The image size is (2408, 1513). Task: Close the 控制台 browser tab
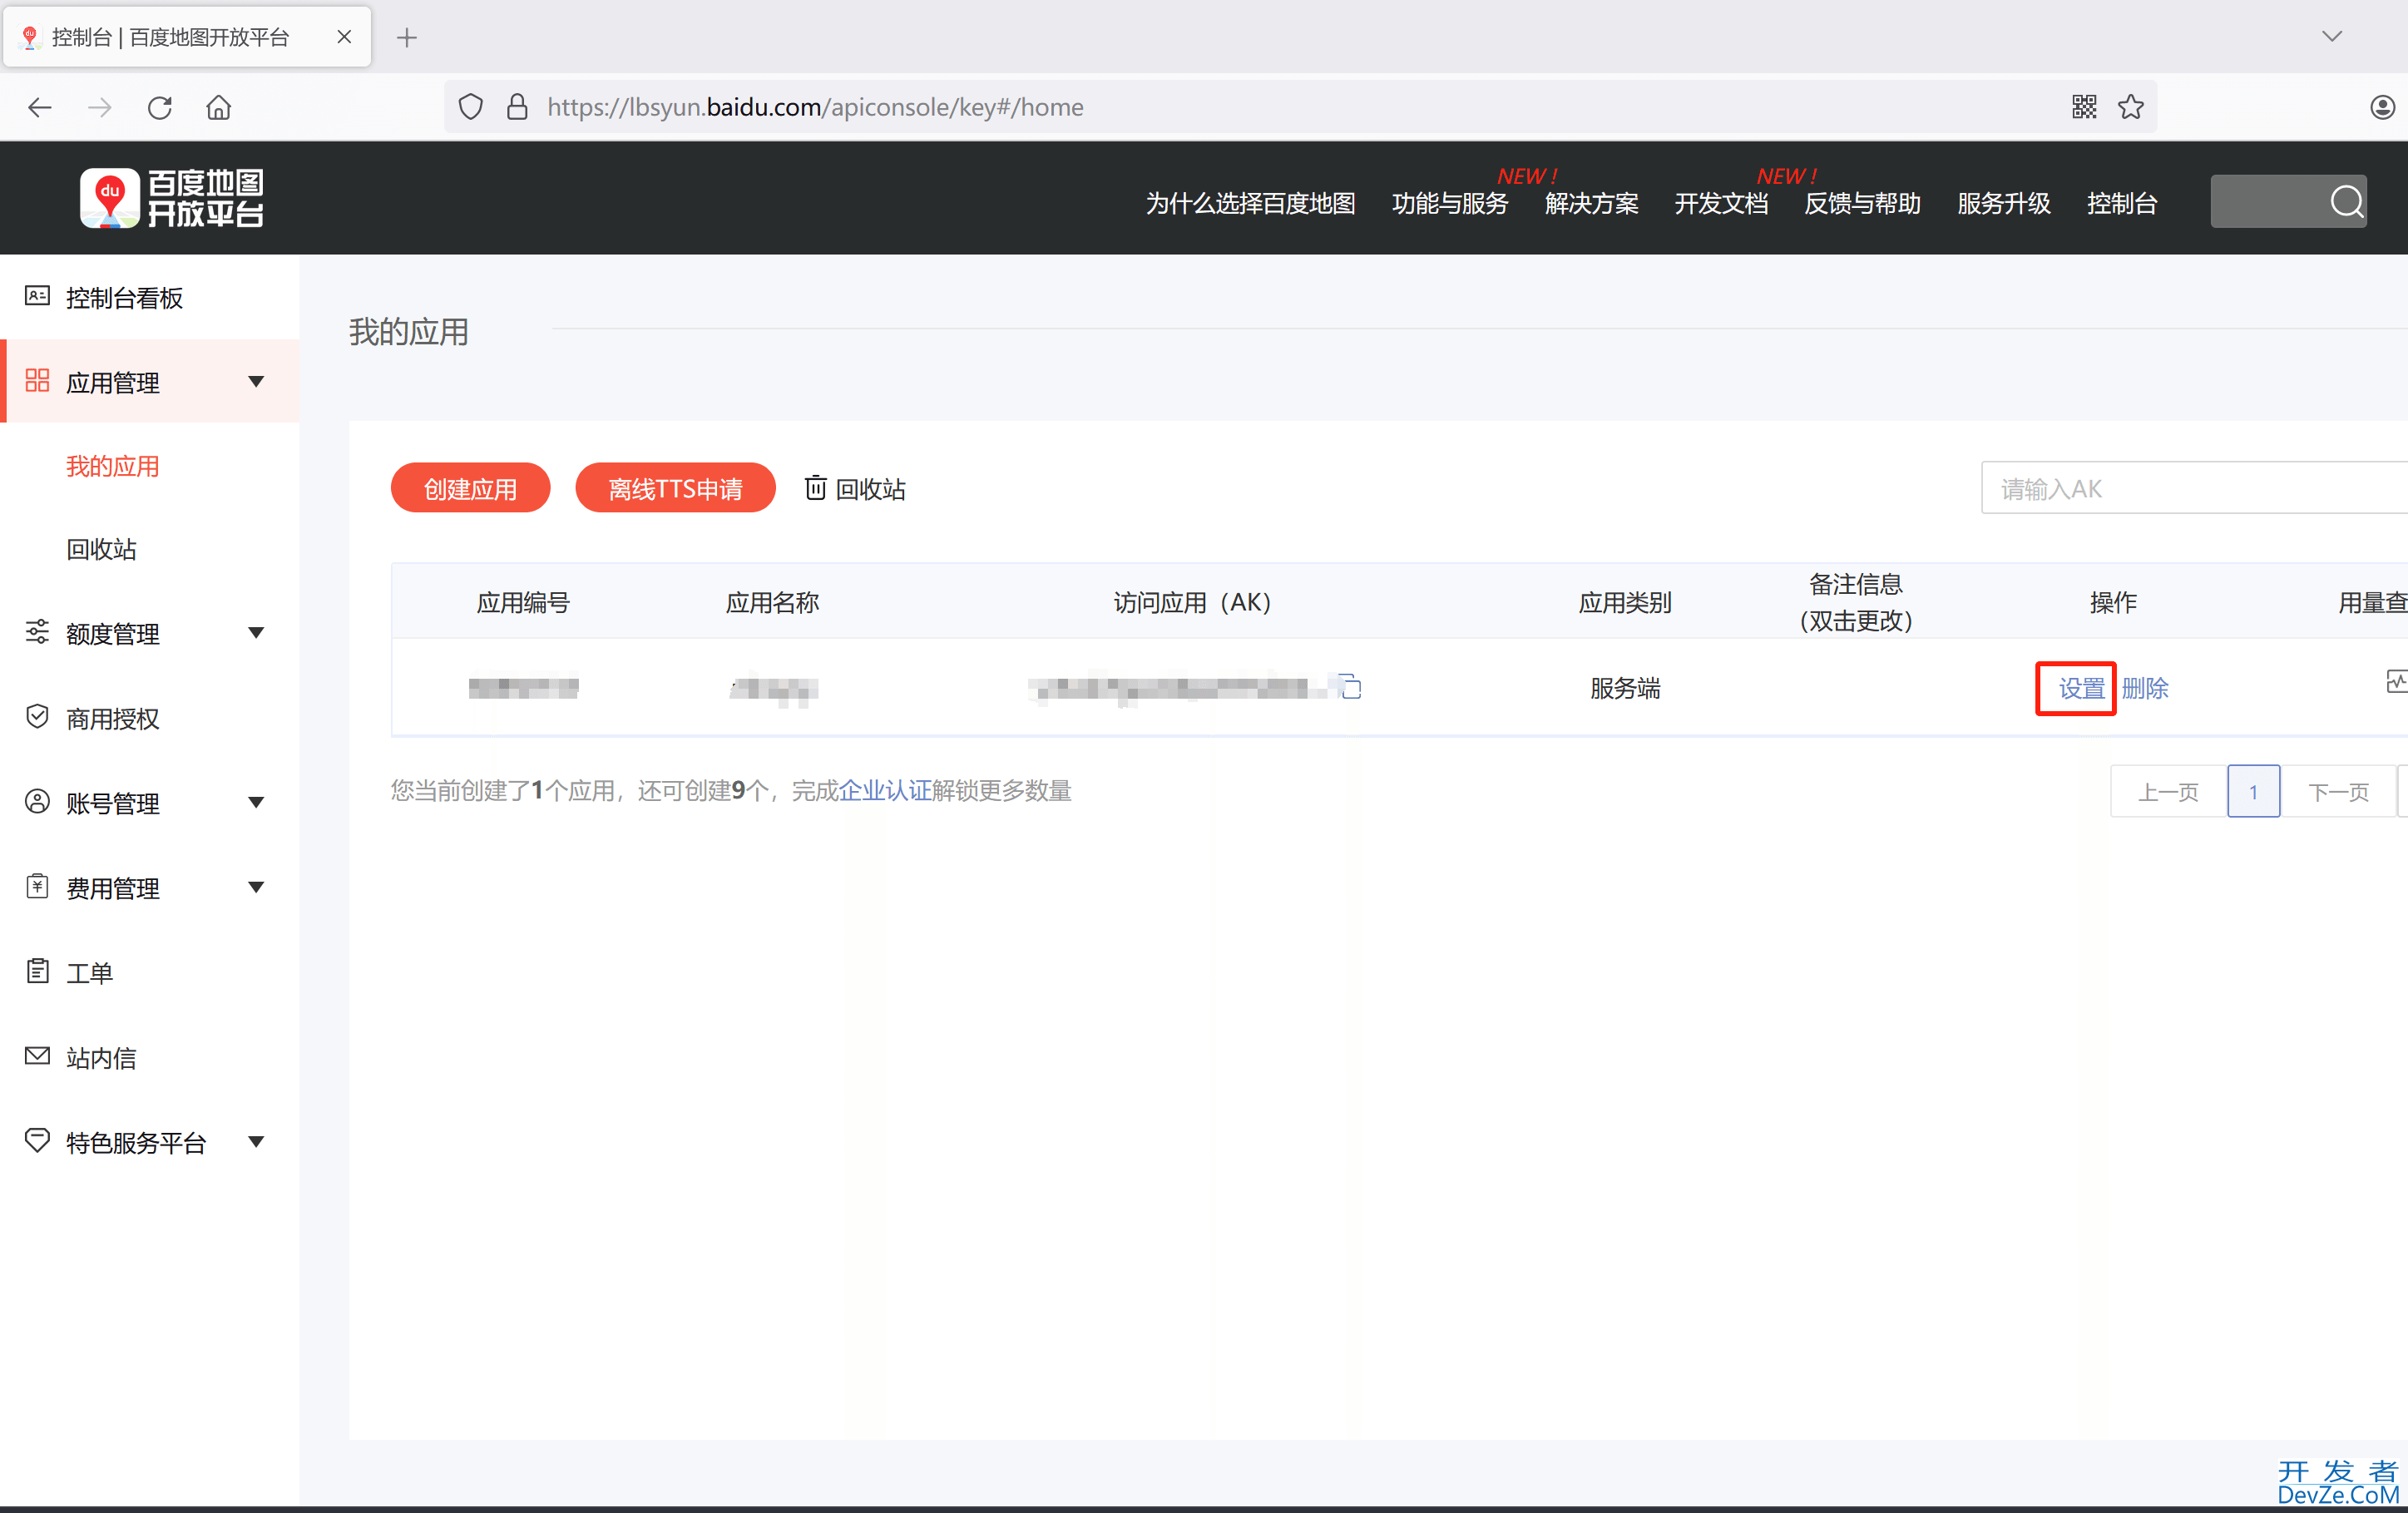click(344, 37)
